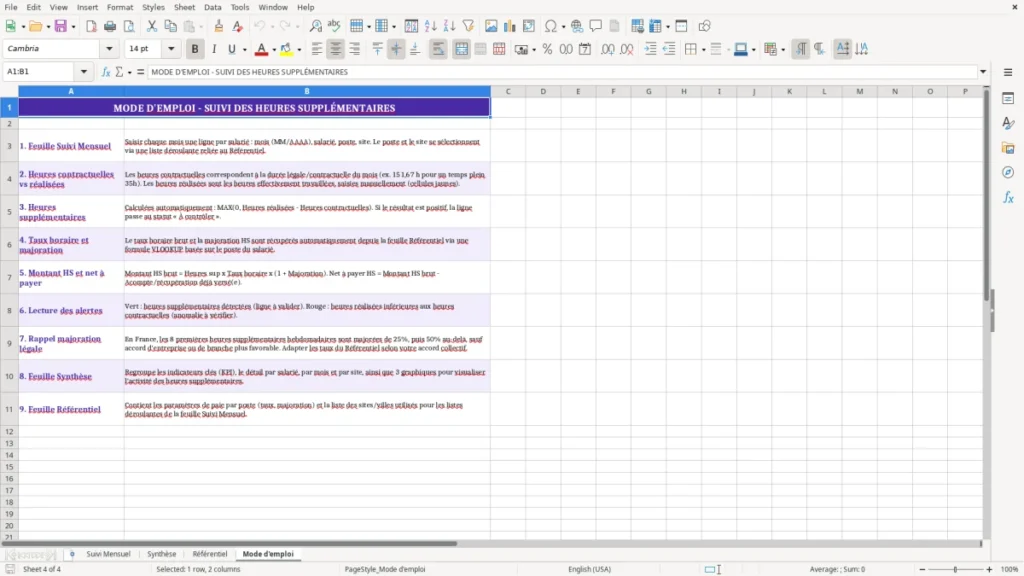Open the sidebar settings hamburger button
Image resolution: width=1024 pixels, height=576 pixels.
pos(1008,72)
